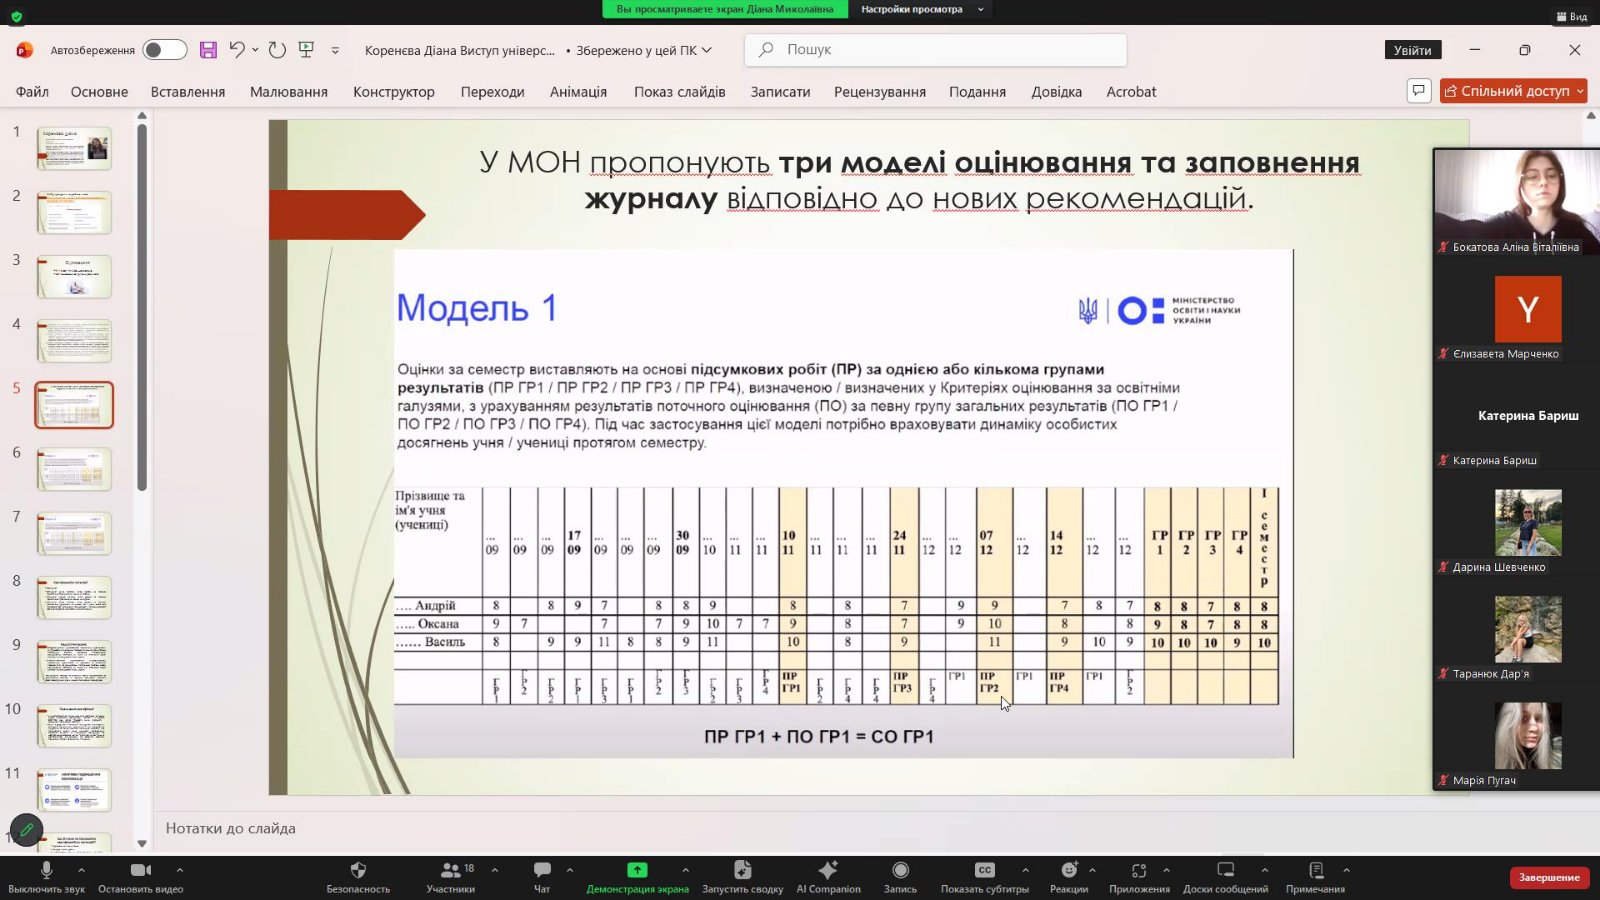Click the Save icon in quick access toolbar

point(208,50)
